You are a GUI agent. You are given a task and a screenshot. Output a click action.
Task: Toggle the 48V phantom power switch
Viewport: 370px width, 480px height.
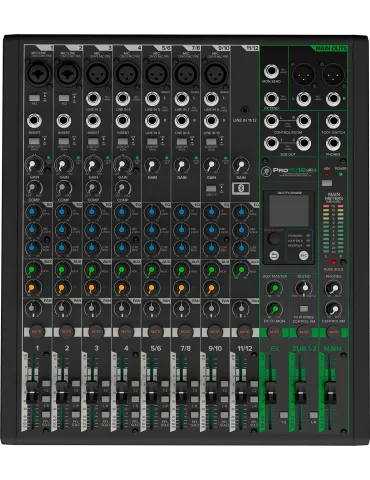pos(327,183)
